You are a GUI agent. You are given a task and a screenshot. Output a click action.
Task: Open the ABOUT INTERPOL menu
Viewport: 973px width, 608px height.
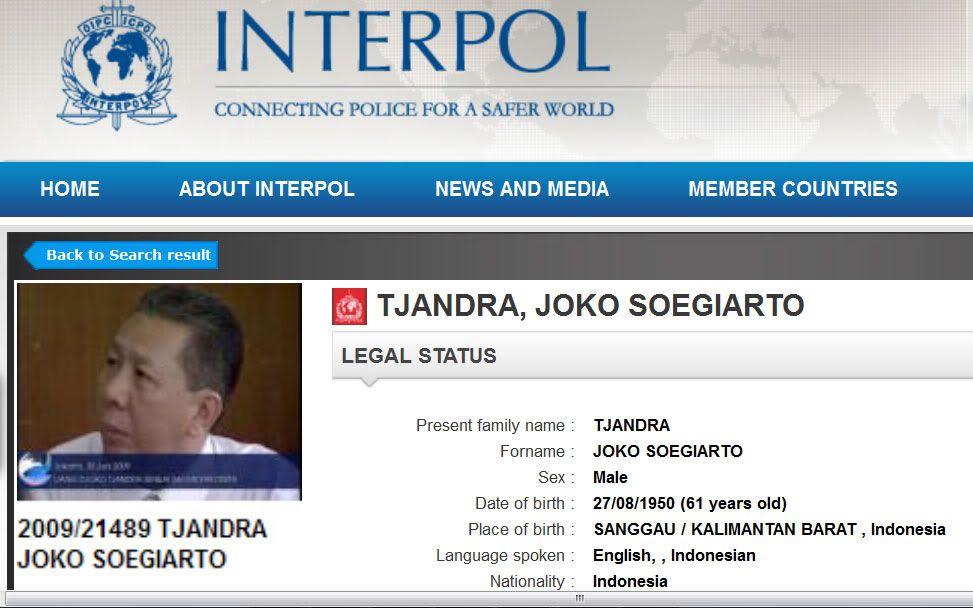[x=267, y=189]
